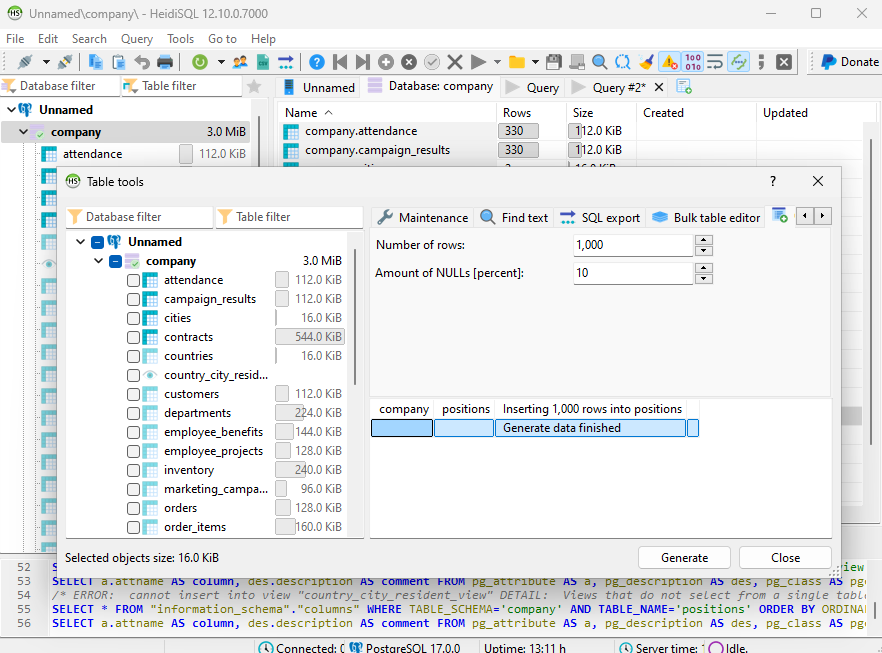882x653 pixels.
Task: Click the Print icon in toolbar
Action: coord(165,62)
